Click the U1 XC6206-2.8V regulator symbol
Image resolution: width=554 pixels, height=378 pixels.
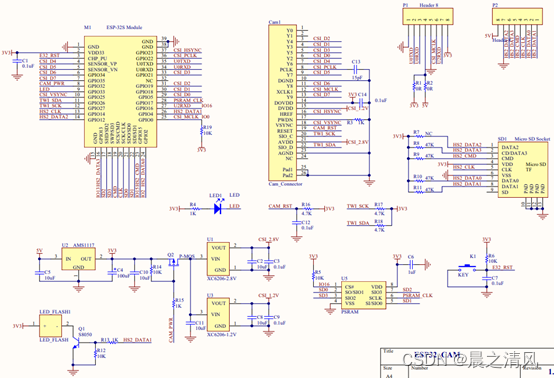coord(218,259)
